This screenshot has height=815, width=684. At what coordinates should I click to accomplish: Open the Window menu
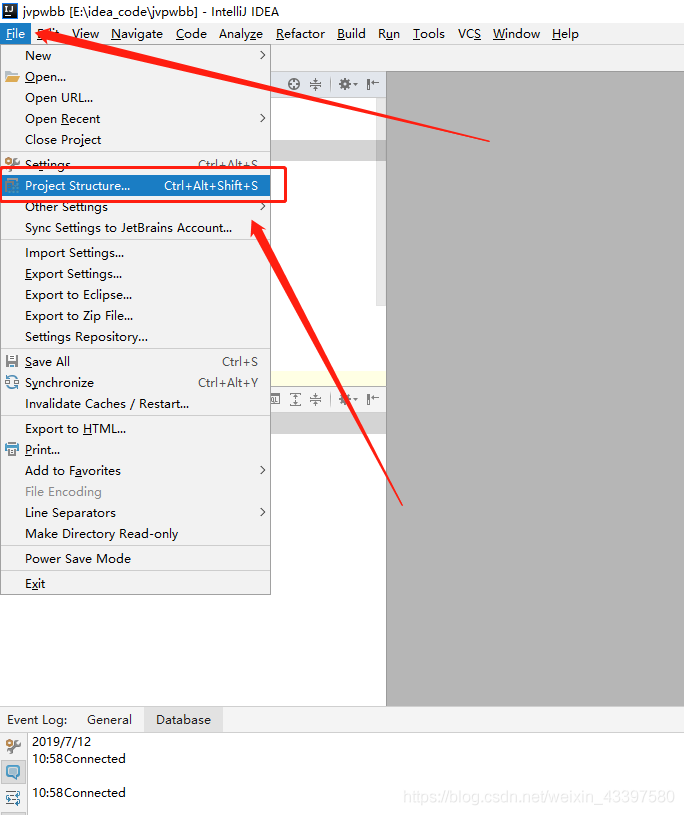point(516,34)
